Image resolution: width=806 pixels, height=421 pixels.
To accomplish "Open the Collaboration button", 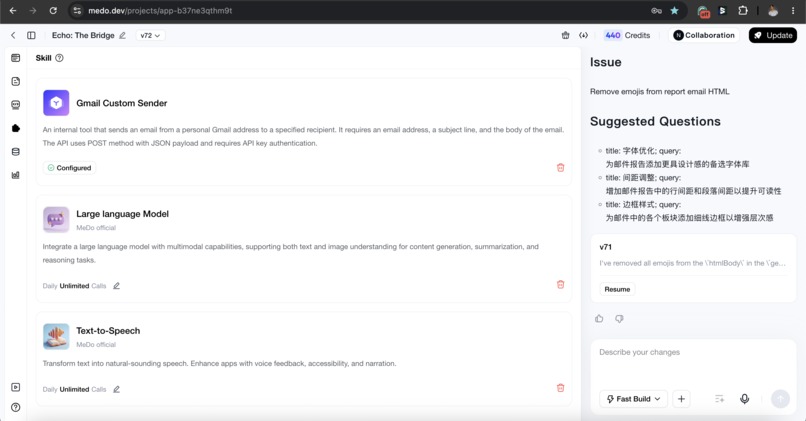I will [x=704, y=35].
